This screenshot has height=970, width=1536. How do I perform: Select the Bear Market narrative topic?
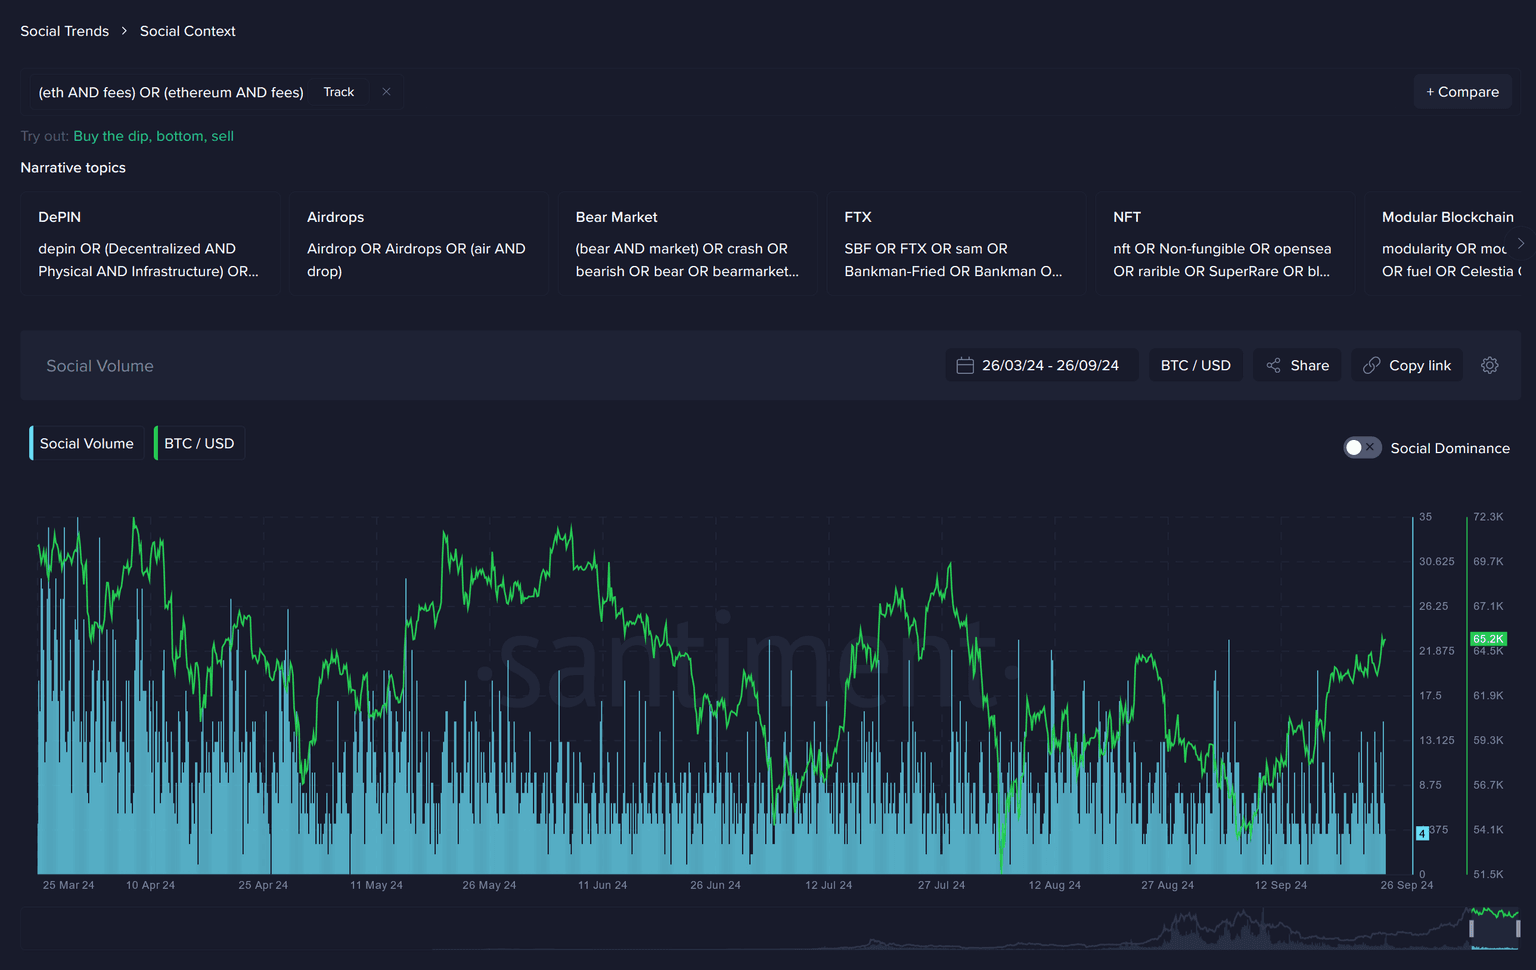687,244
